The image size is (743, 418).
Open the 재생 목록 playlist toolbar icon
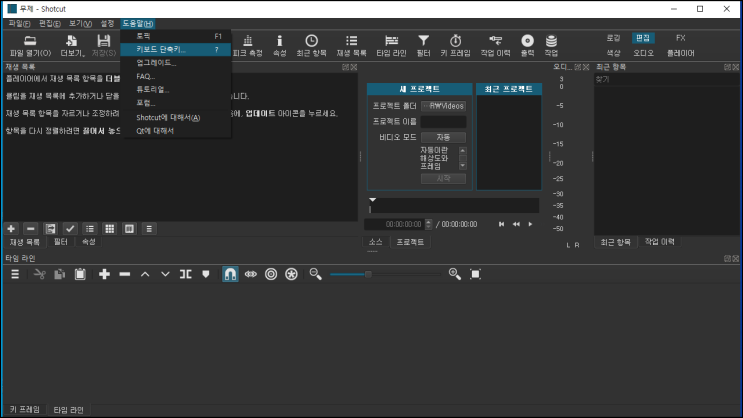pos(352,46)
